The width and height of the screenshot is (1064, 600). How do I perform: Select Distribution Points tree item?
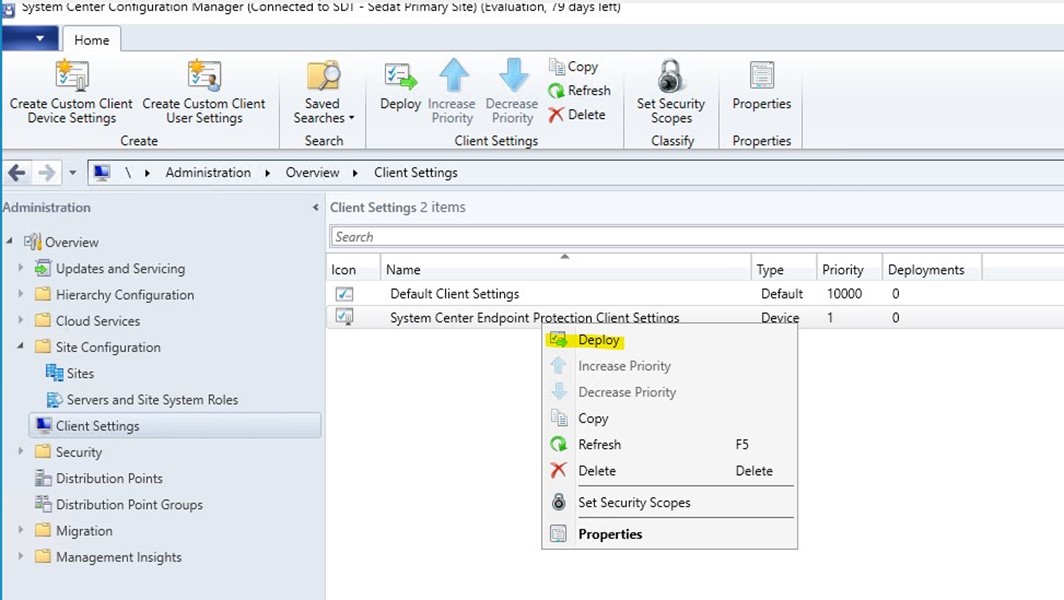(109, 479)
